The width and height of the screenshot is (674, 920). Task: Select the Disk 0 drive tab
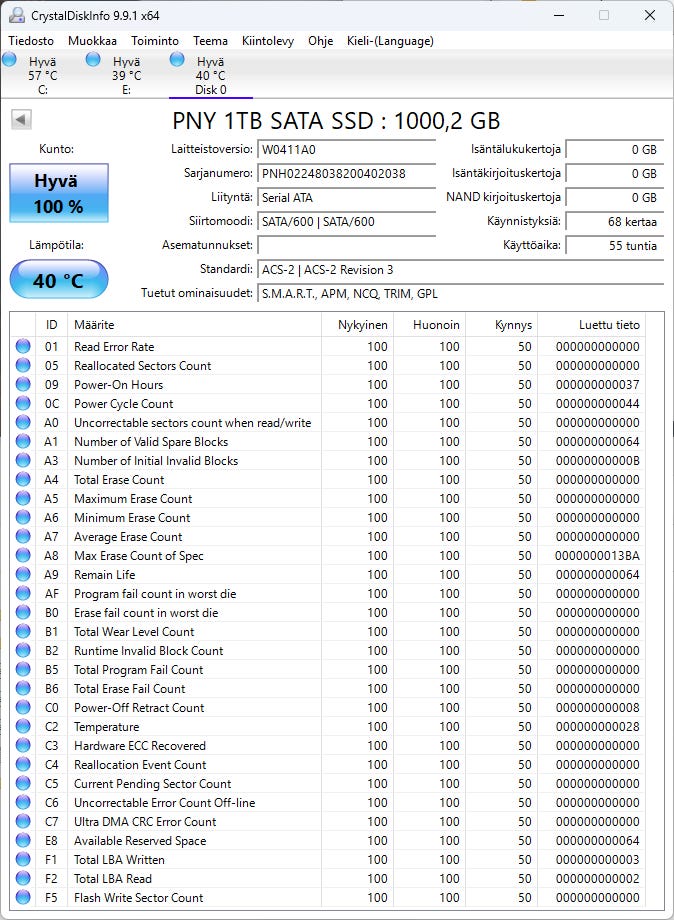click(x=211, y=75)
